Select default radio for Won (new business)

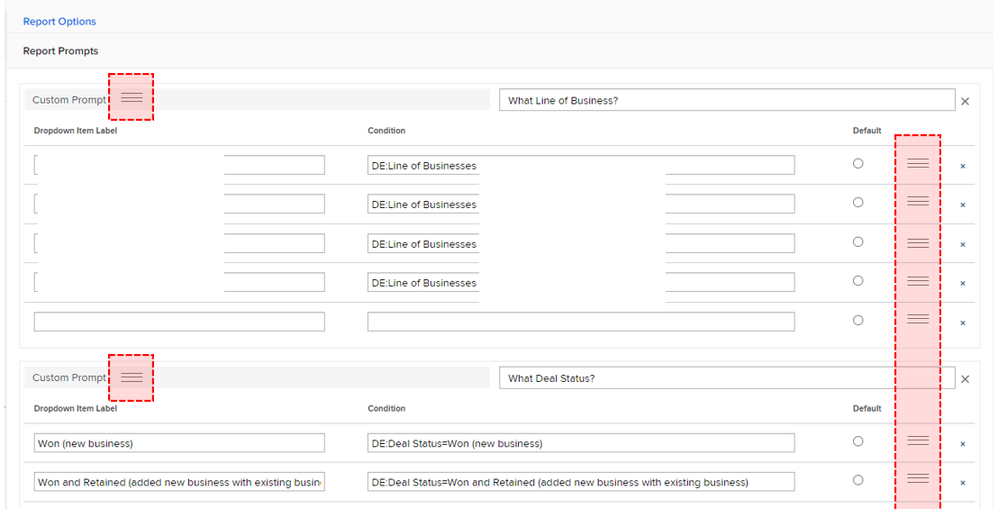(x=858, y=441)
